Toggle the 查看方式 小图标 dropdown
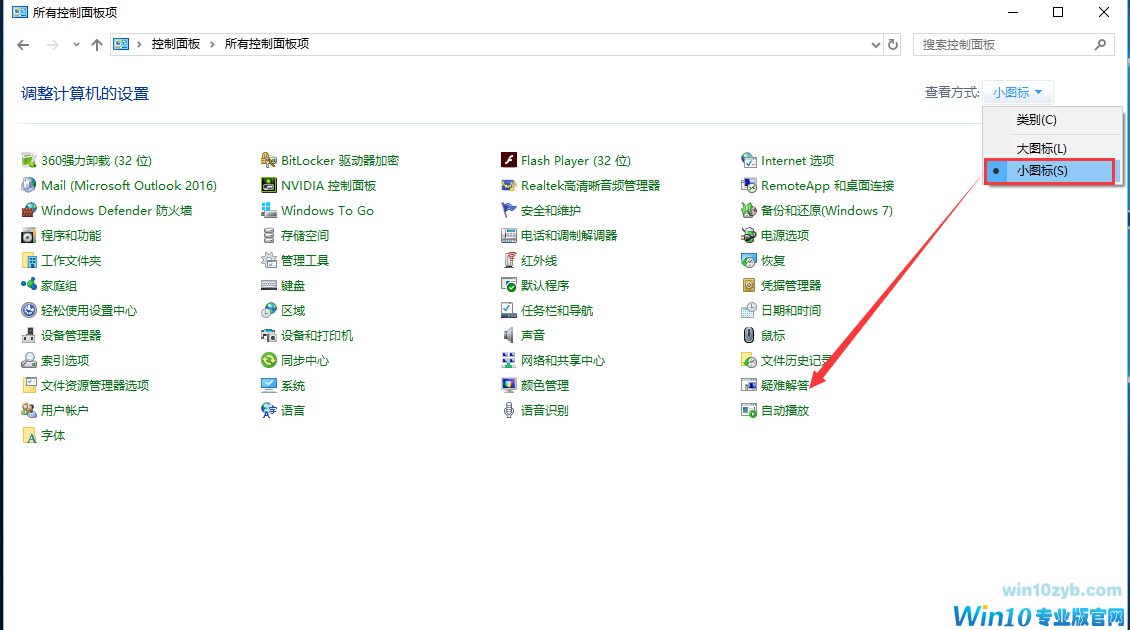Viewport: 1130px width, 630px height. (x=1017, y=92)
